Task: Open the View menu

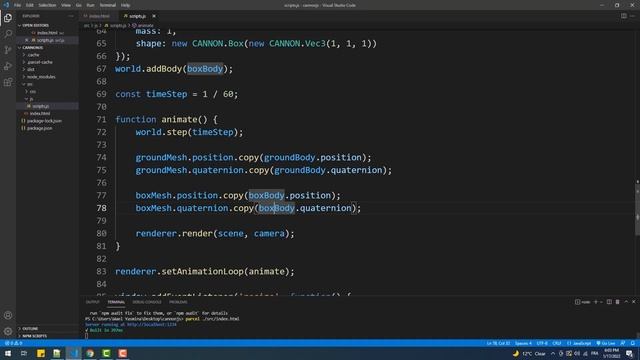Action: pos(66,5)
